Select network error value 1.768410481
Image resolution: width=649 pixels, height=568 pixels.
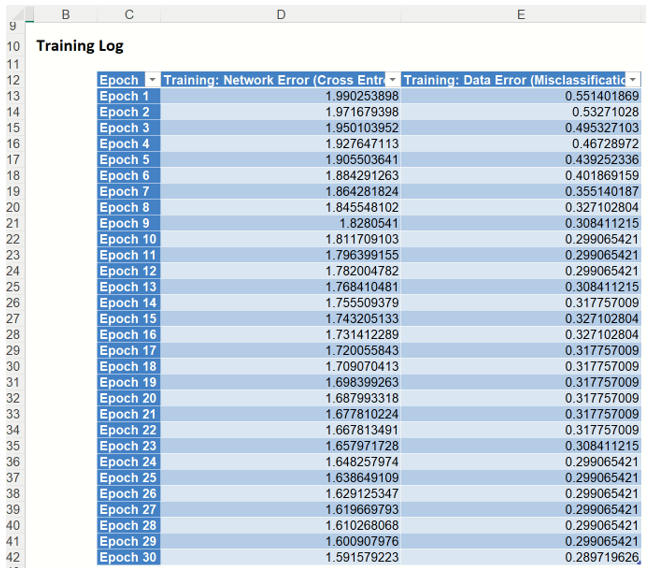(281, 287)
